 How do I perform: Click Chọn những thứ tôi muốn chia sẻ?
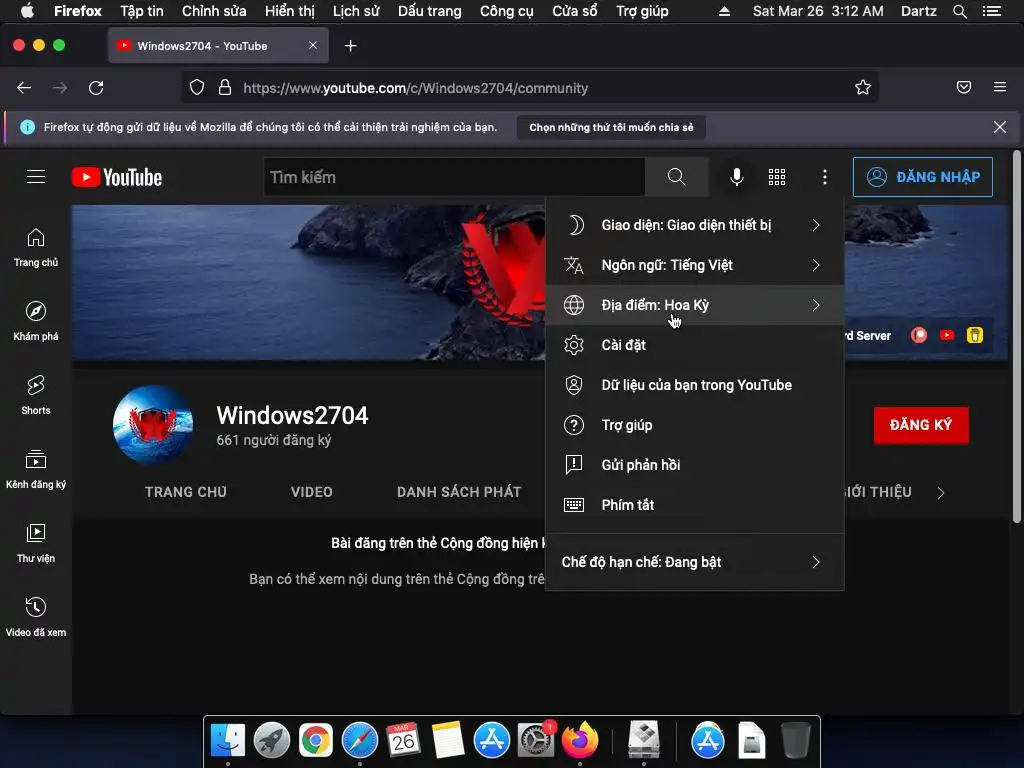point(611,127)
